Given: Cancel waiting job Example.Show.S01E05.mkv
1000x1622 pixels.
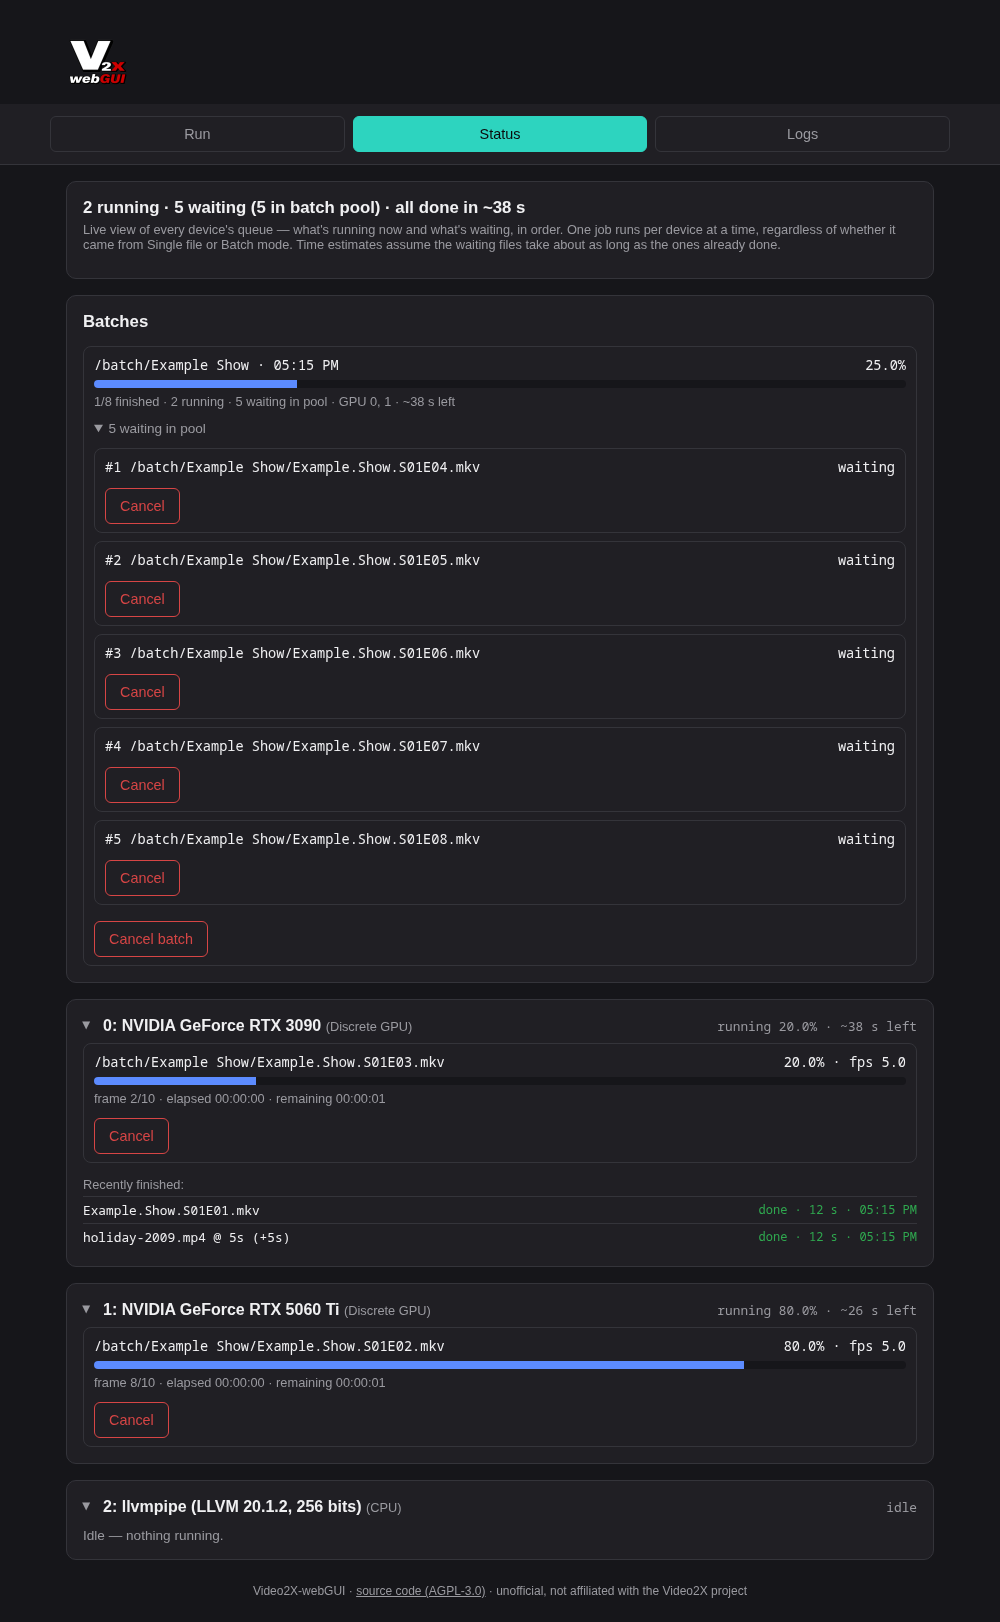Looking at the screenshot, I should tap(142, 599).
